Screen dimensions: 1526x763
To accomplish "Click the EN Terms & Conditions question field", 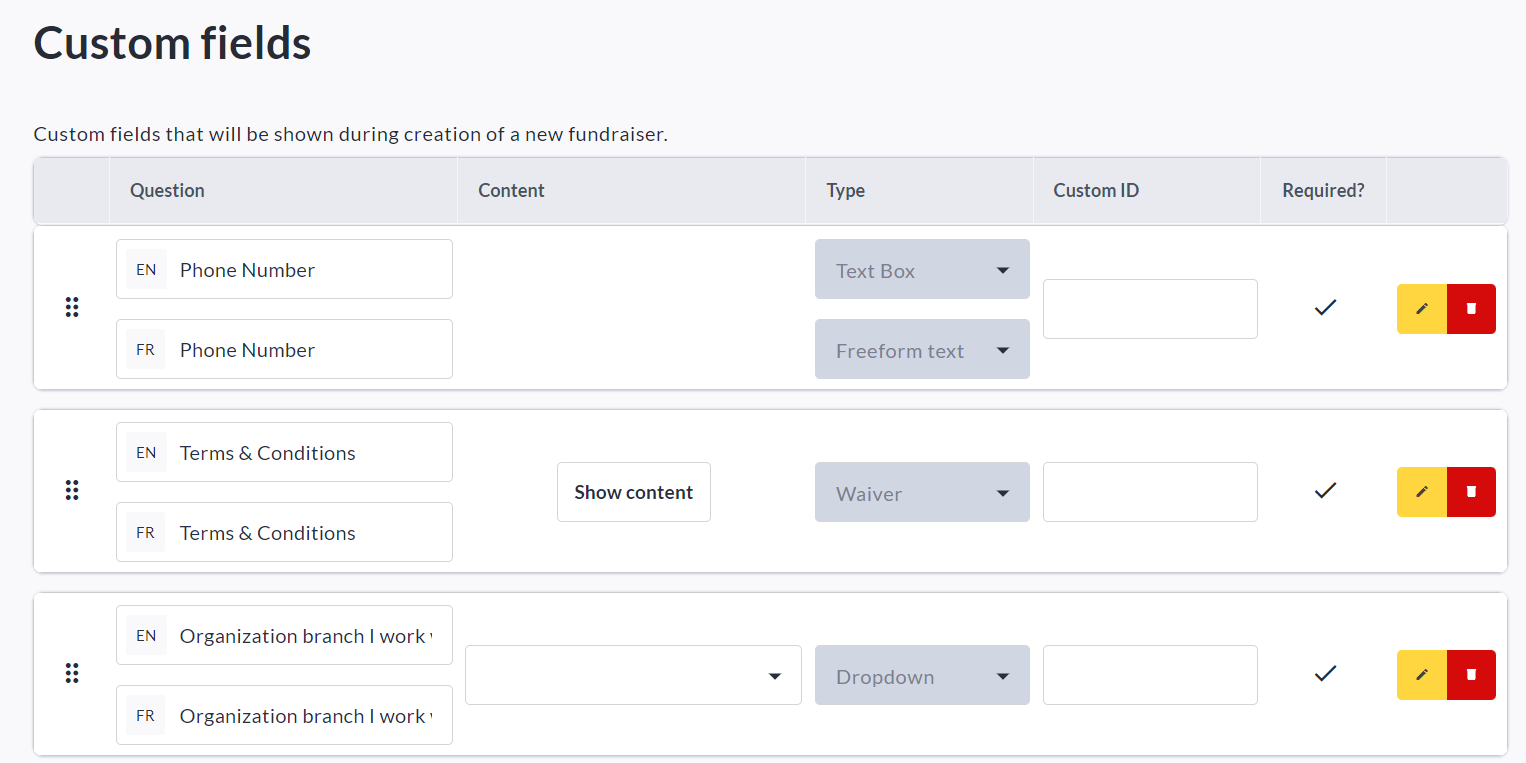I will (300, 453).
